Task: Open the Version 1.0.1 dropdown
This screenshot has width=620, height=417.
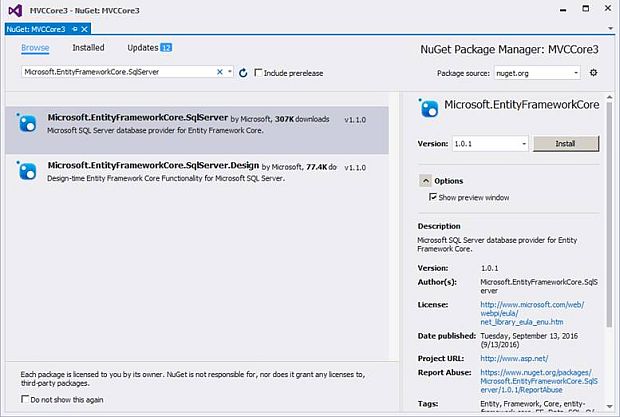Action: tap(524, 143)
